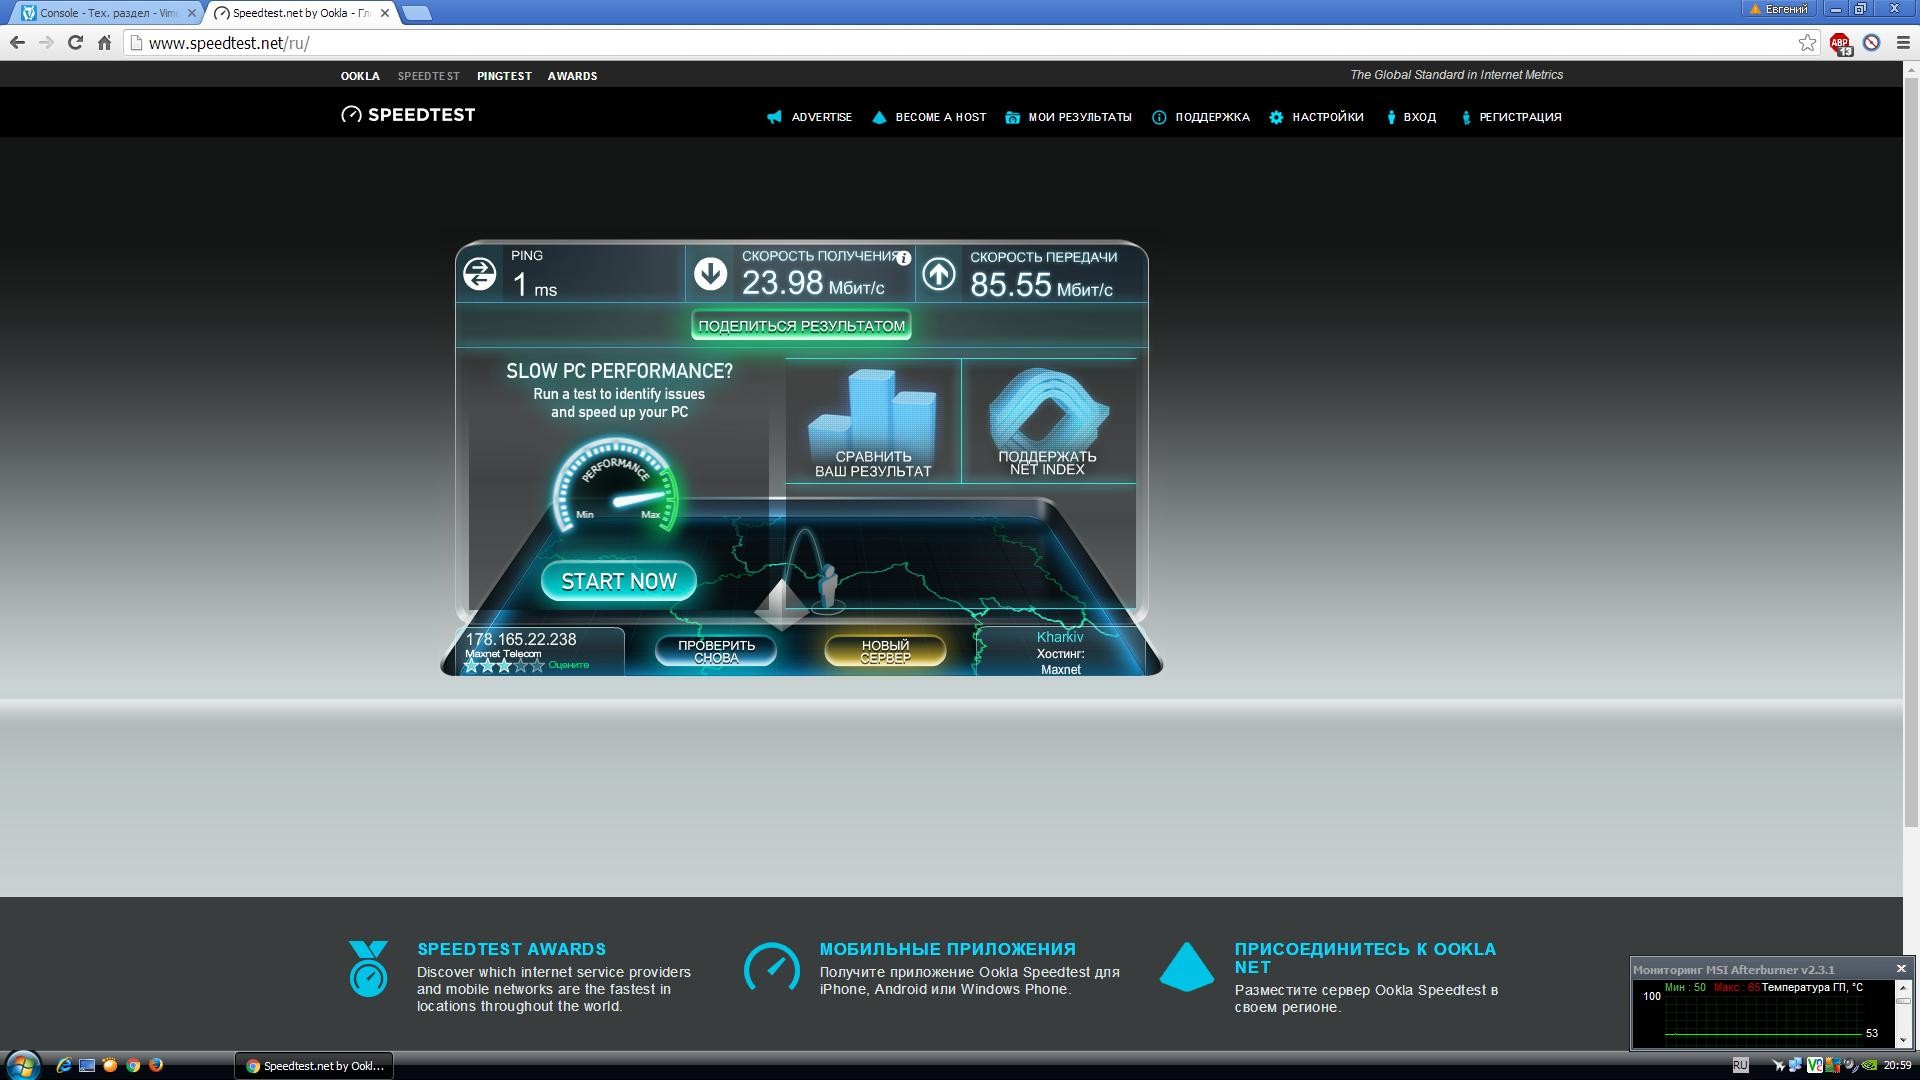
Task: Click the upload speed arrow icon
Action: 938,273
